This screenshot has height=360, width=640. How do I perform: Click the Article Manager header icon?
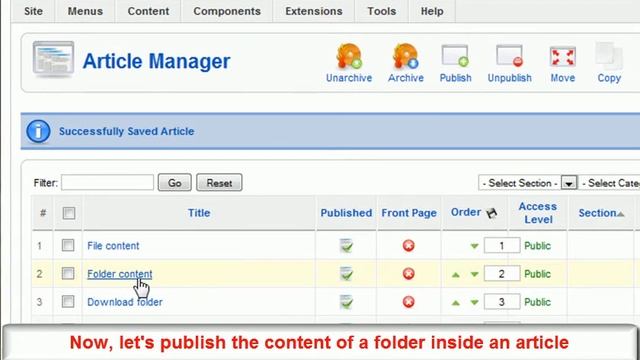(53, 59)
